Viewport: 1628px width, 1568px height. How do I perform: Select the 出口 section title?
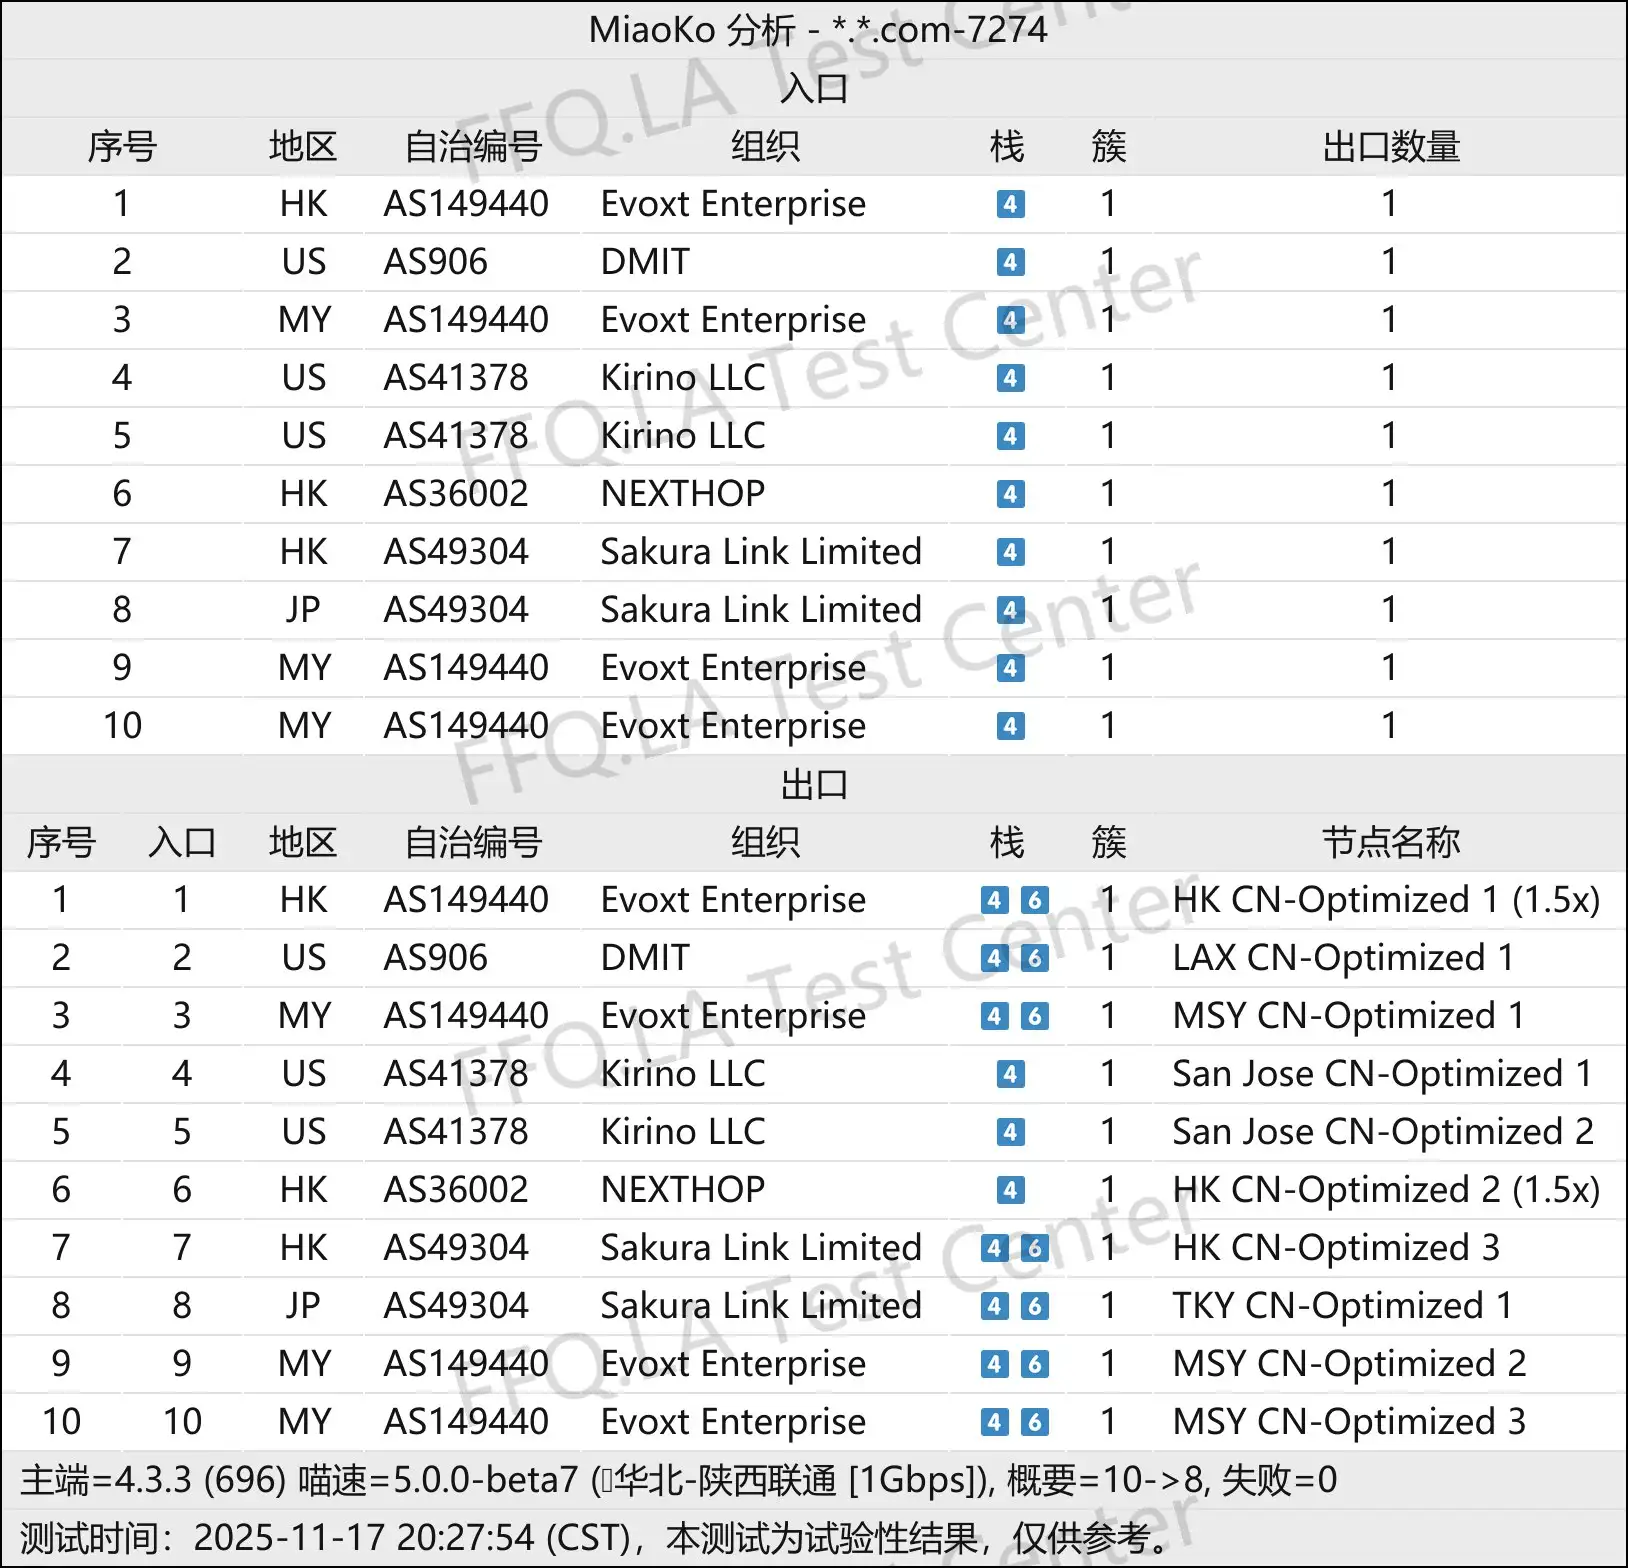click(814, 785)
